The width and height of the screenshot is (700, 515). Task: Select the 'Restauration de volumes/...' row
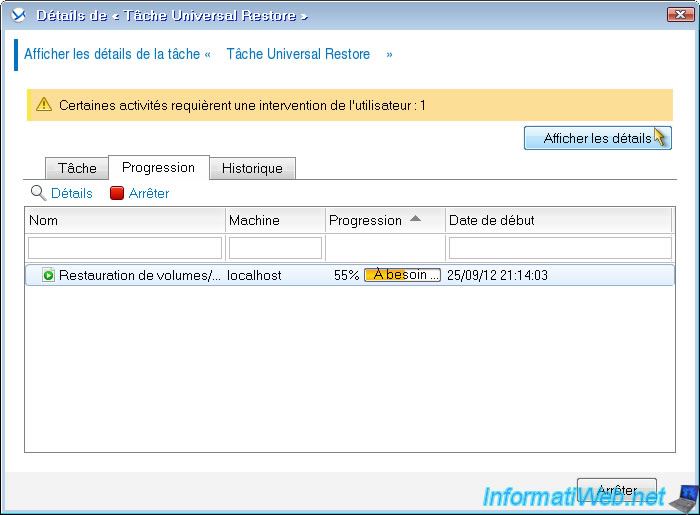[x=350, y=275]
